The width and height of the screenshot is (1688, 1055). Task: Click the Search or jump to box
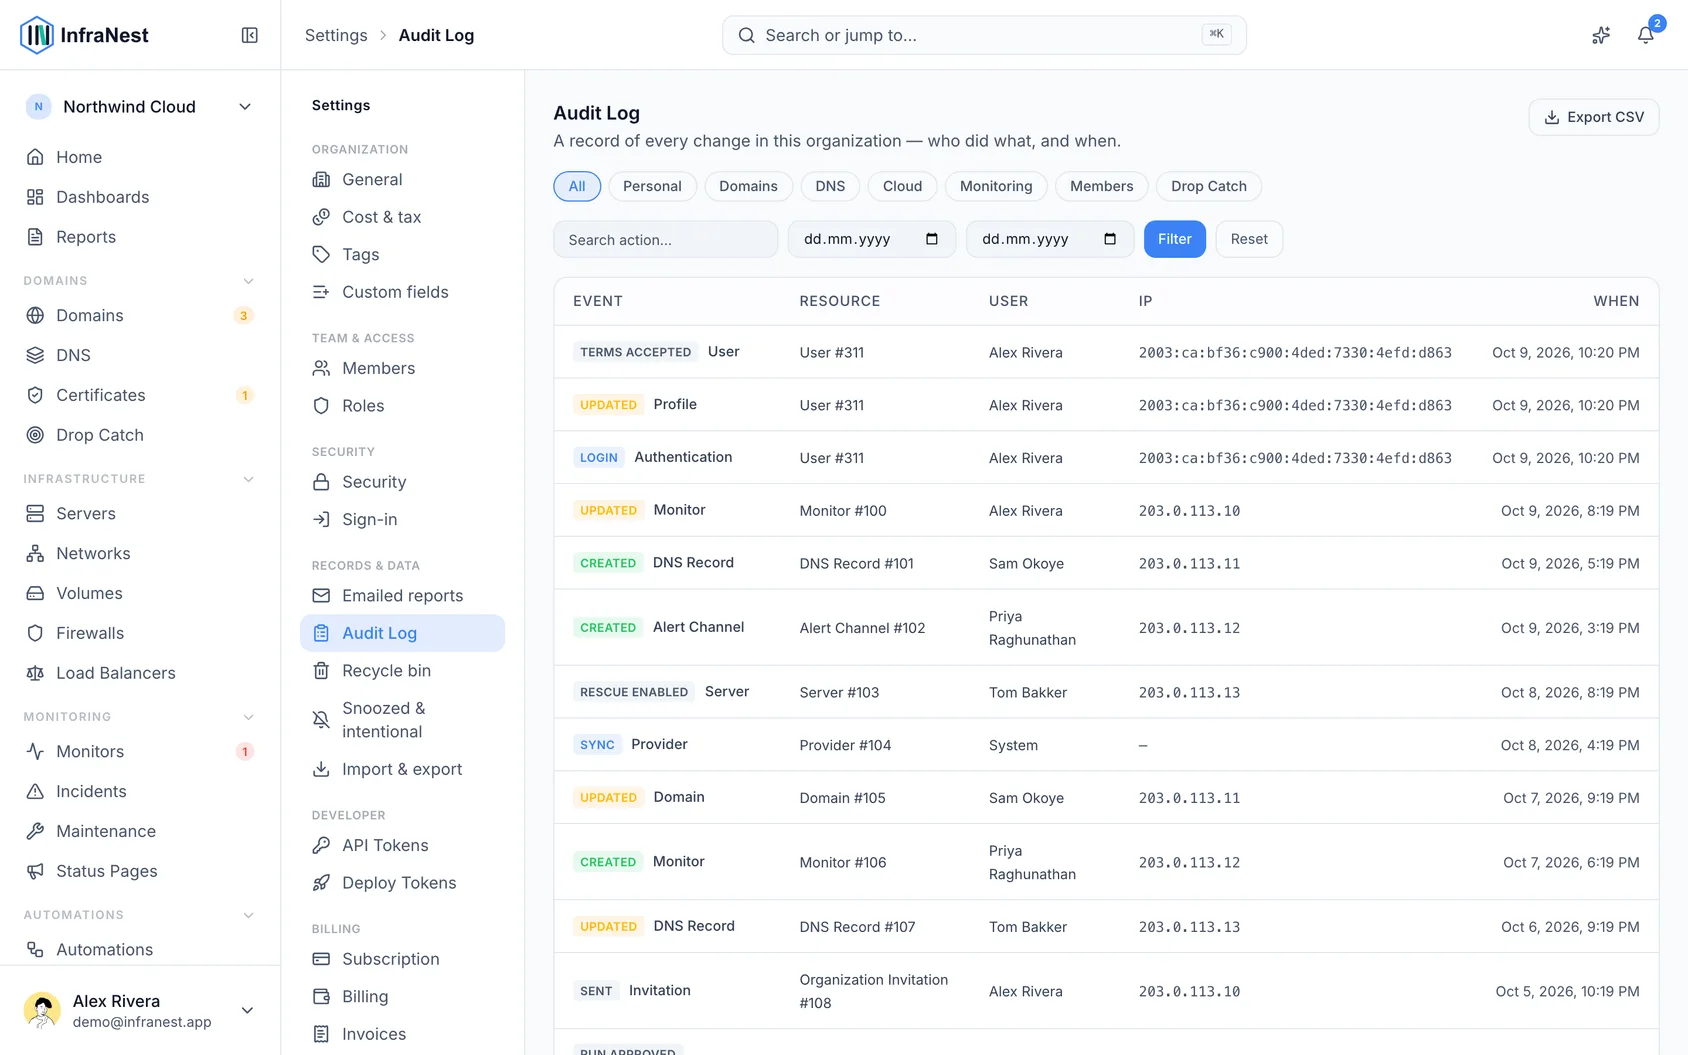[x=984, y=35]
